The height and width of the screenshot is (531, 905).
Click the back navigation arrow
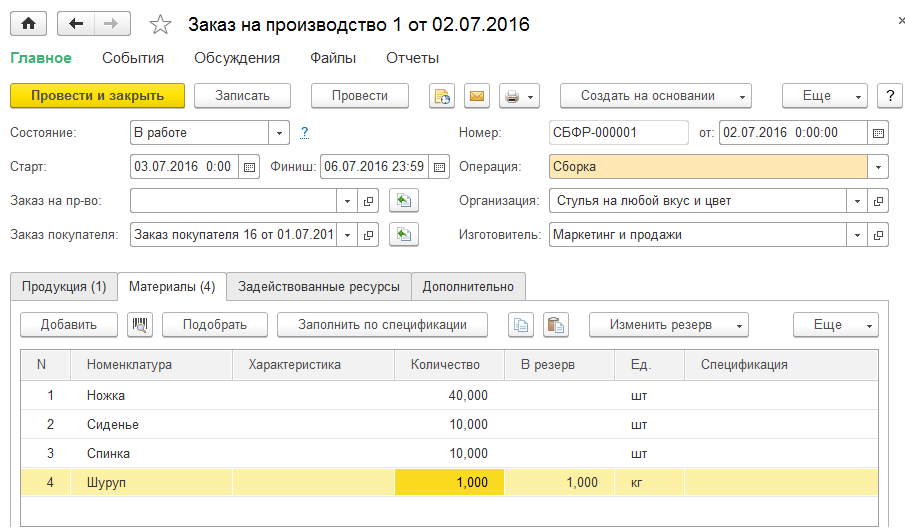[x=76, y=24]
